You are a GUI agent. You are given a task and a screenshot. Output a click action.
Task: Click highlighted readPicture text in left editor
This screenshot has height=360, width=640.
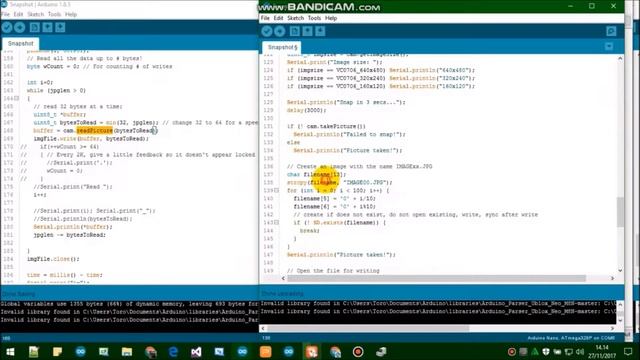pyautogui.click(x=95, y=131)
